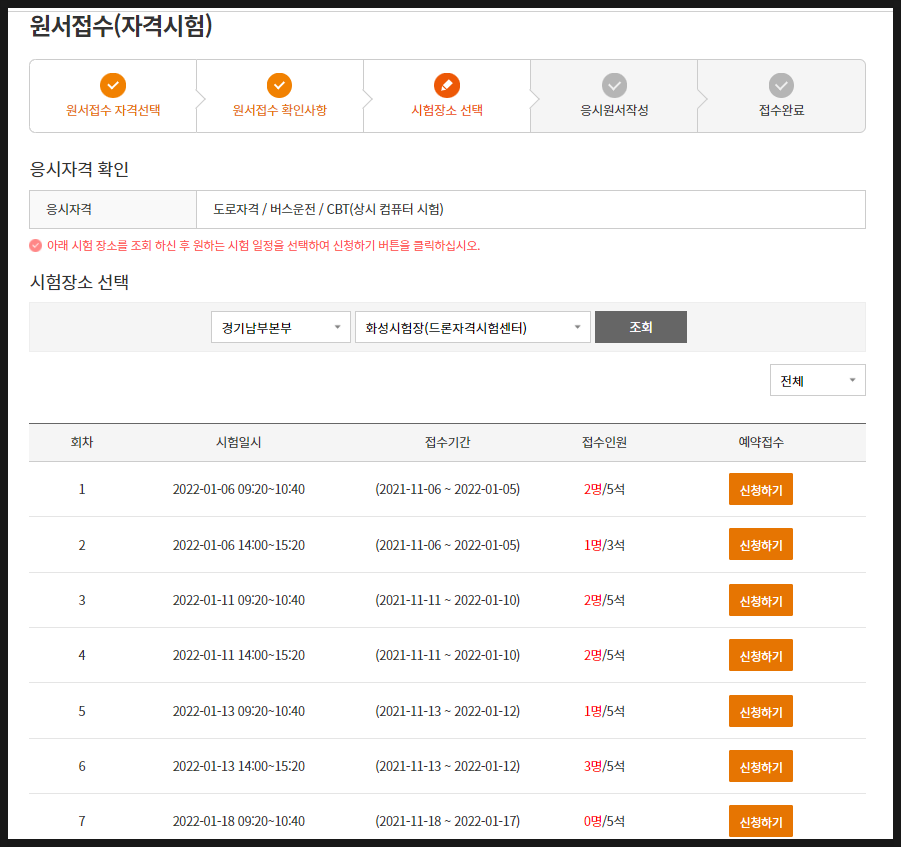
Task: Select the 시험장소 선택 step label
Action: click(446, 110)
